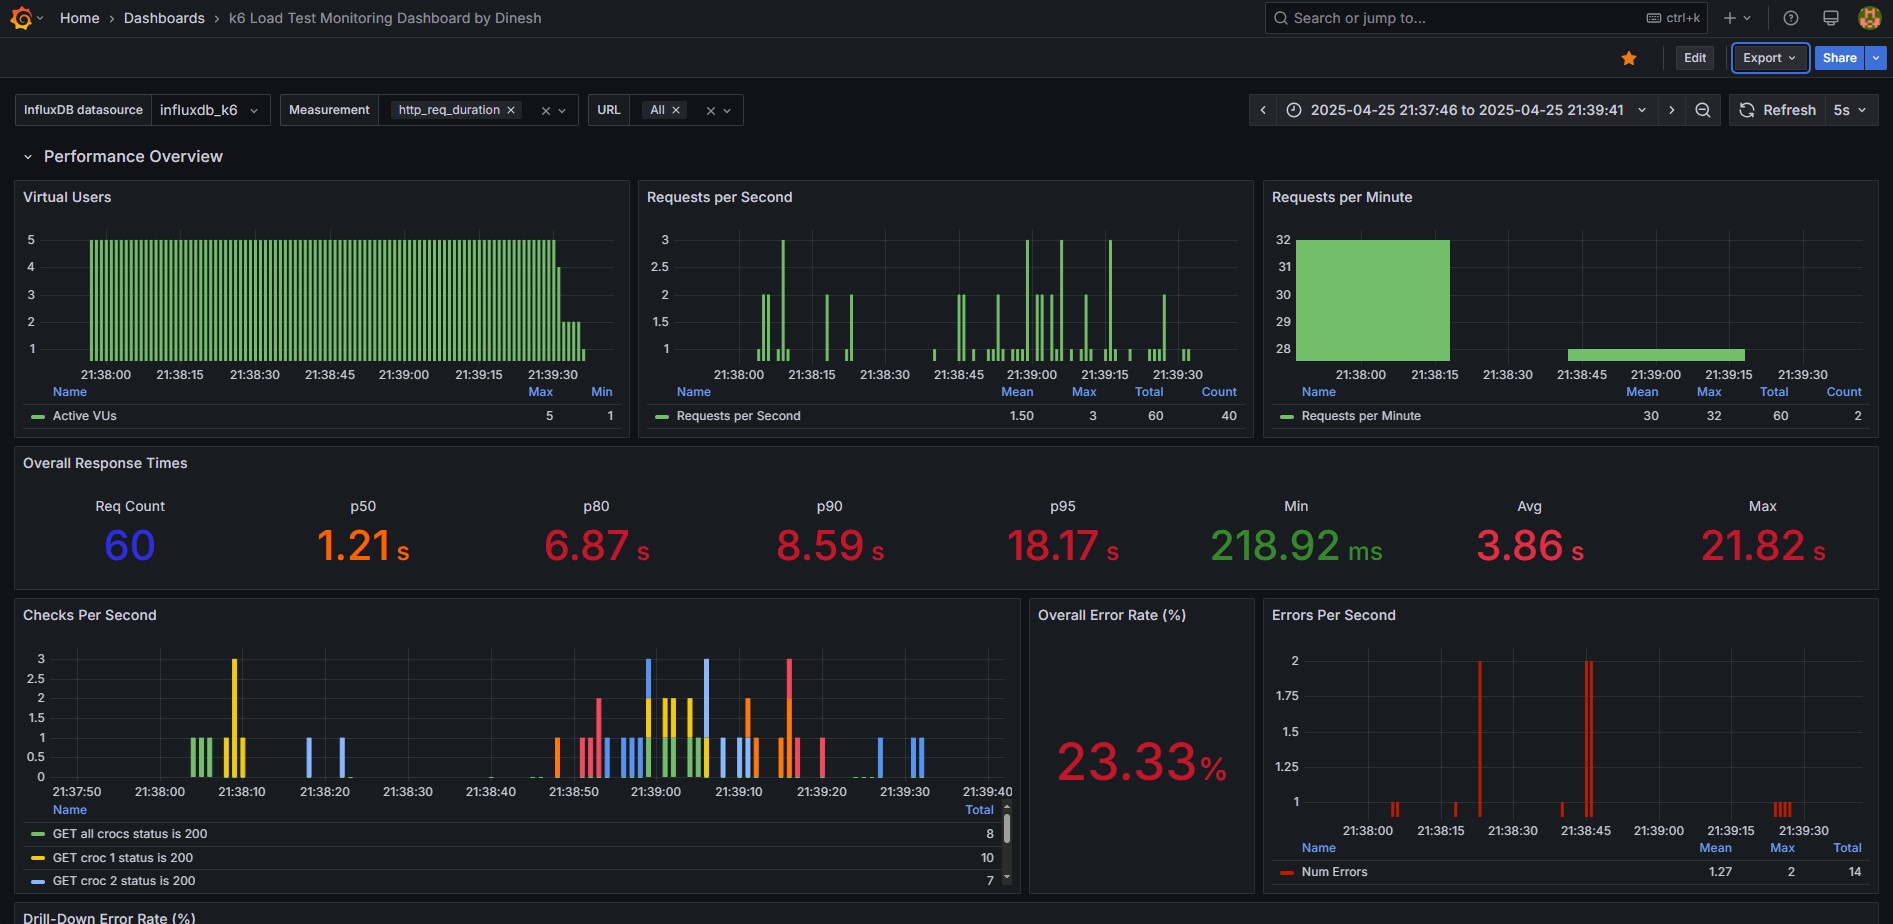Click the Max value 21.82 s
1893x924 pixels.
[1763, 546]
